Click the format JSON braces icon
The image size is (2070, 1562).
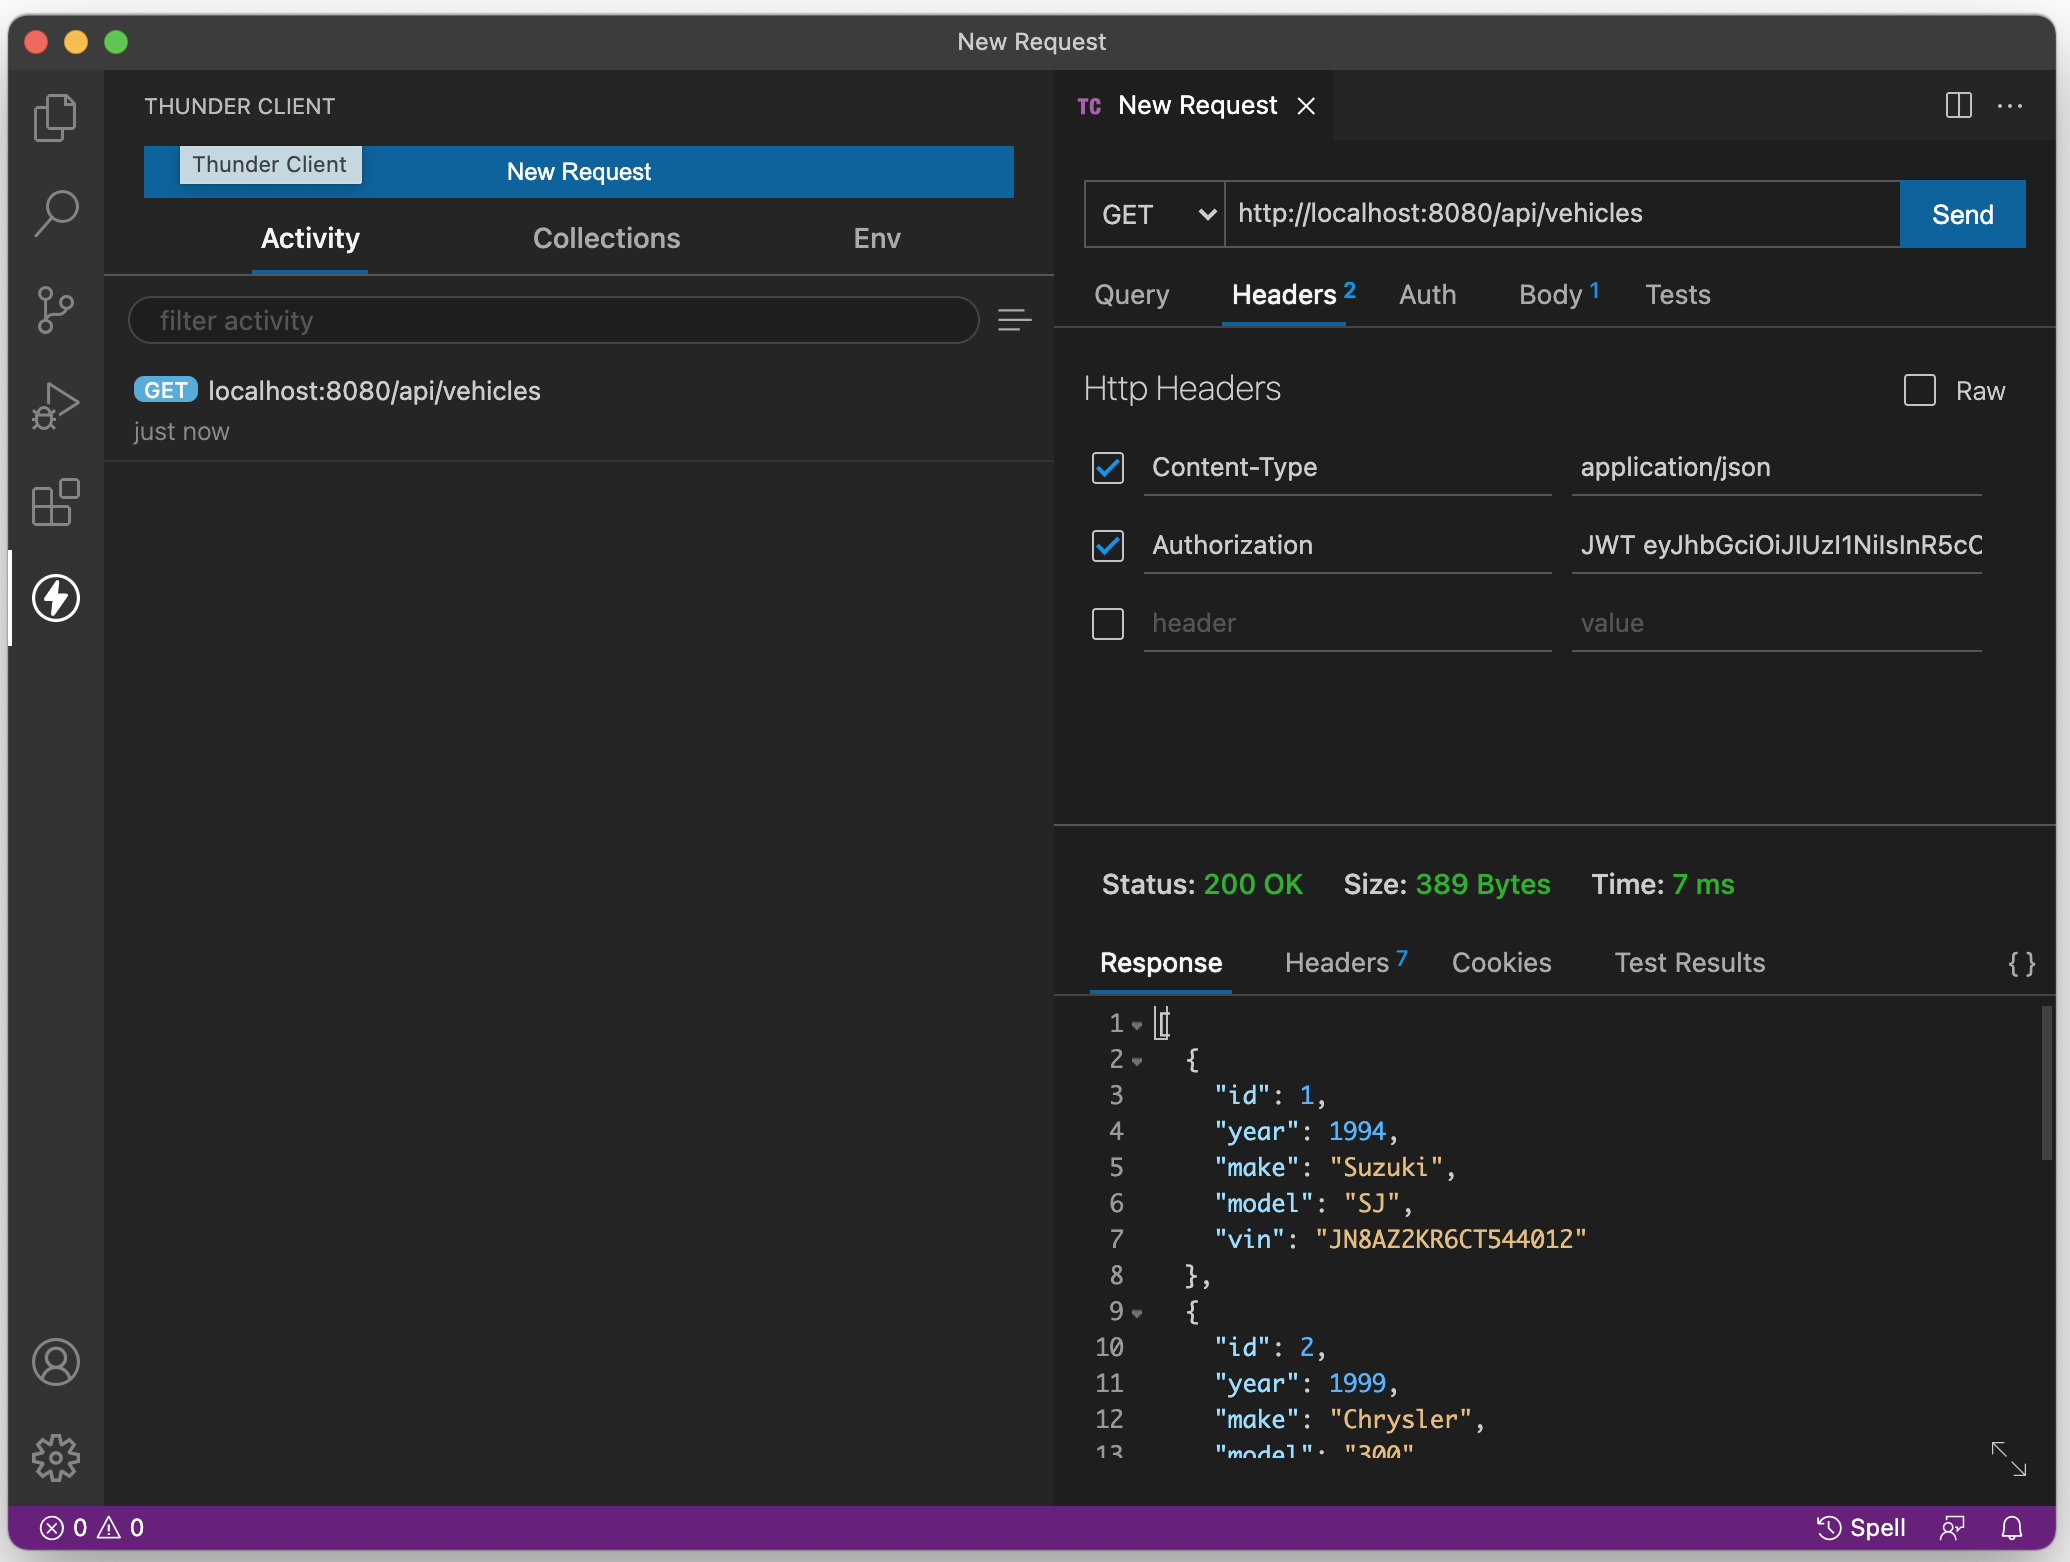2021,964
